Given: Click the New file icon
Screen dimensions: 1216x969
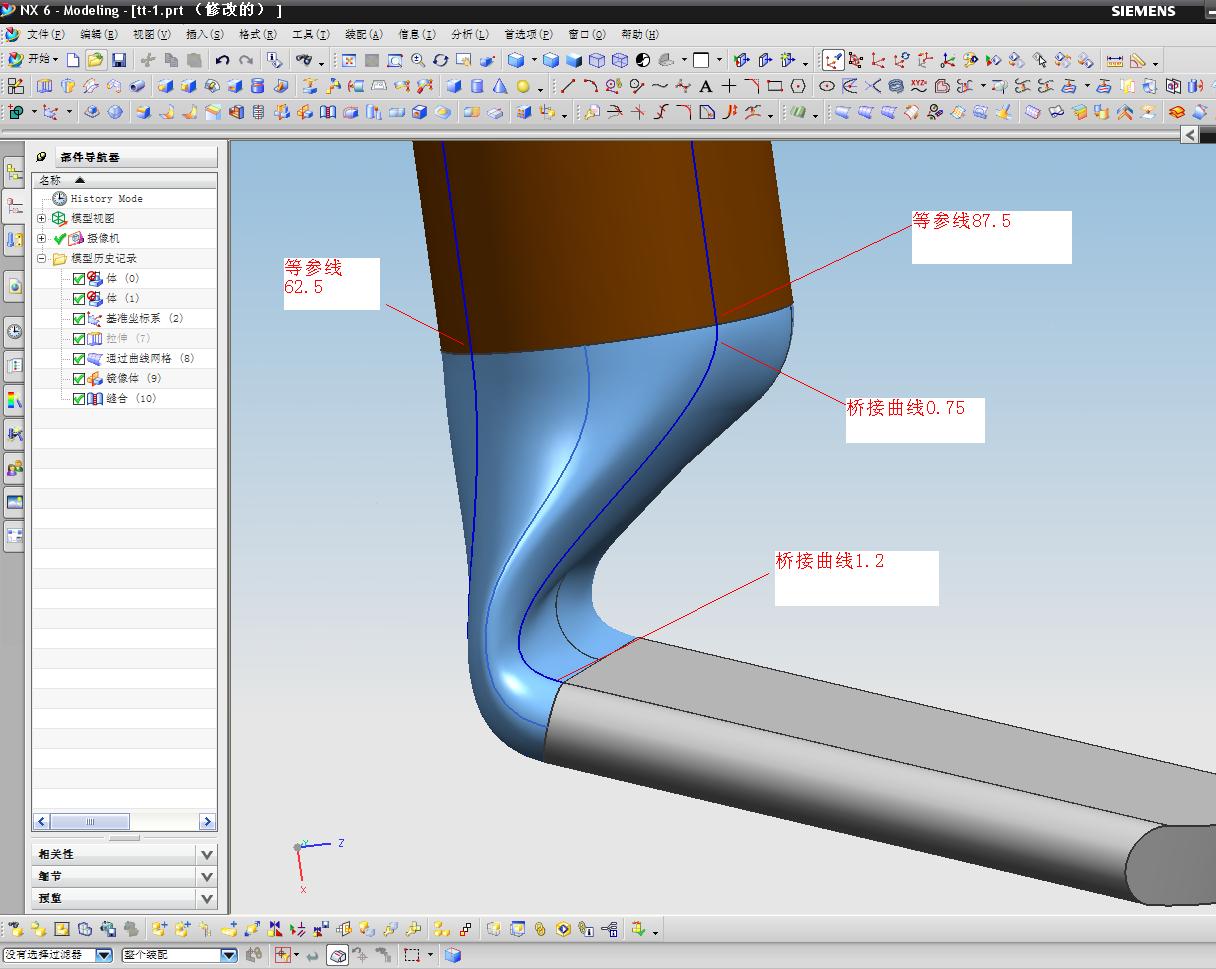Looking at the screenshot, I should pyautogui.click(x=73, y=60).
